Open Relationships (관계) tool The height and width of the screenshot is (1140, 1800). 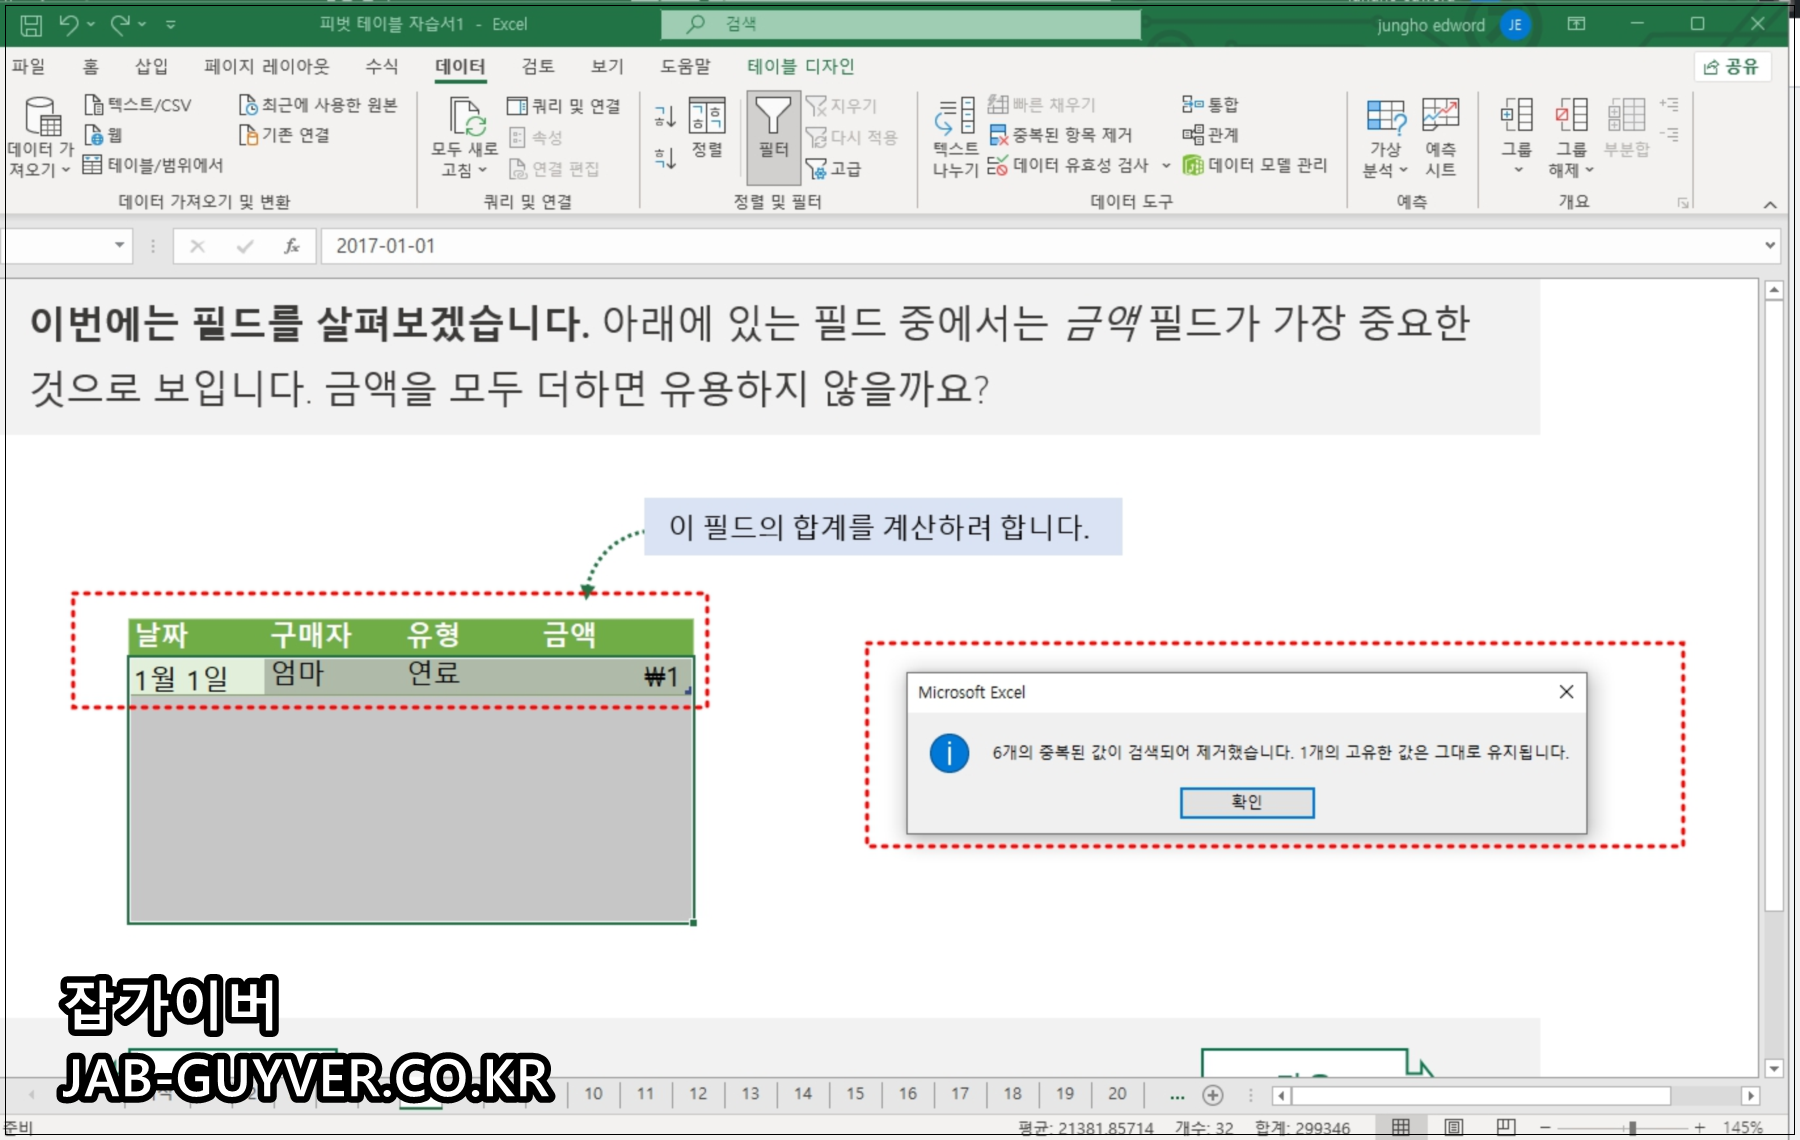1210,135
